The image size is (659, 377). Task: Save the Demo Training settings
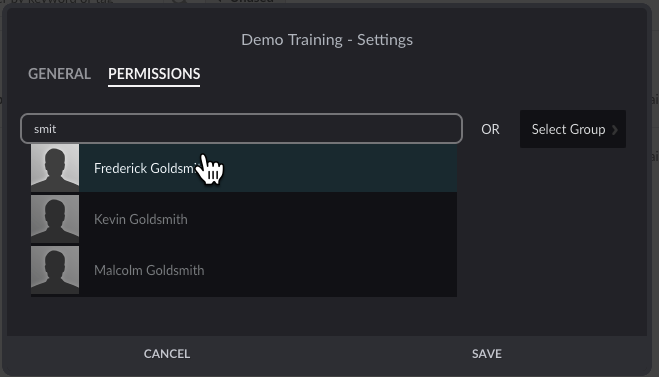(487, 354)
